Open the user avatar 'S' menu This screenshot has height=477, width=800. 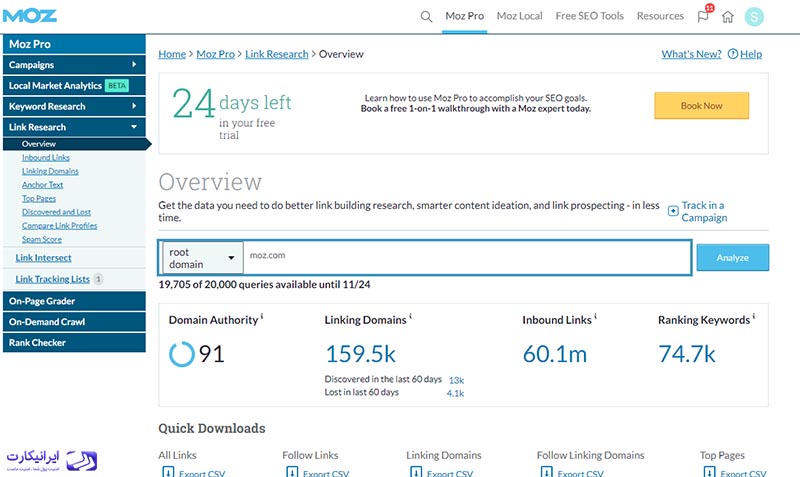[x=754, y=17]
